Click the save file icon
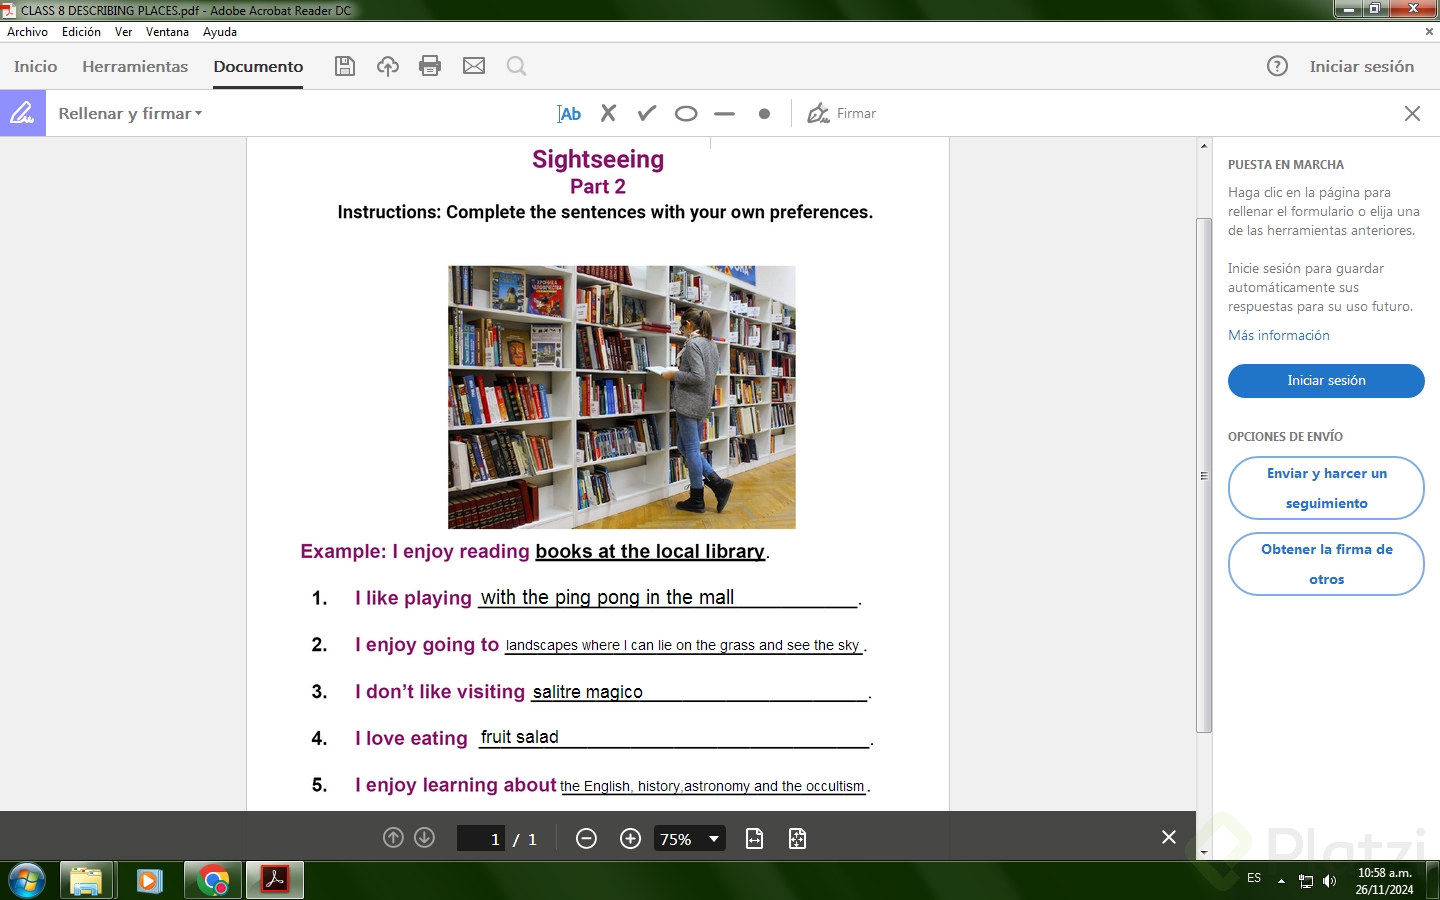The image size is (1440, 900). click(x=345, y=66)
